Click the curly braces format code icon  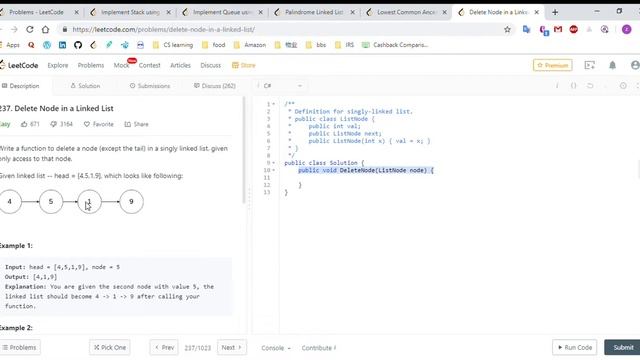pyautogui.click(x=573, y=86)
